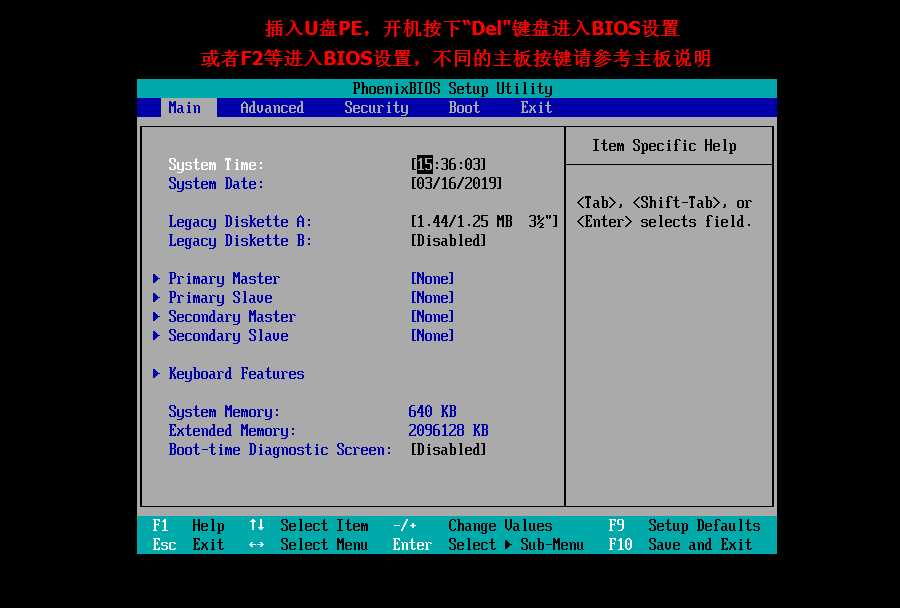Click the System Date label
This screenshot has height=608, width=900.
[216, 184]
